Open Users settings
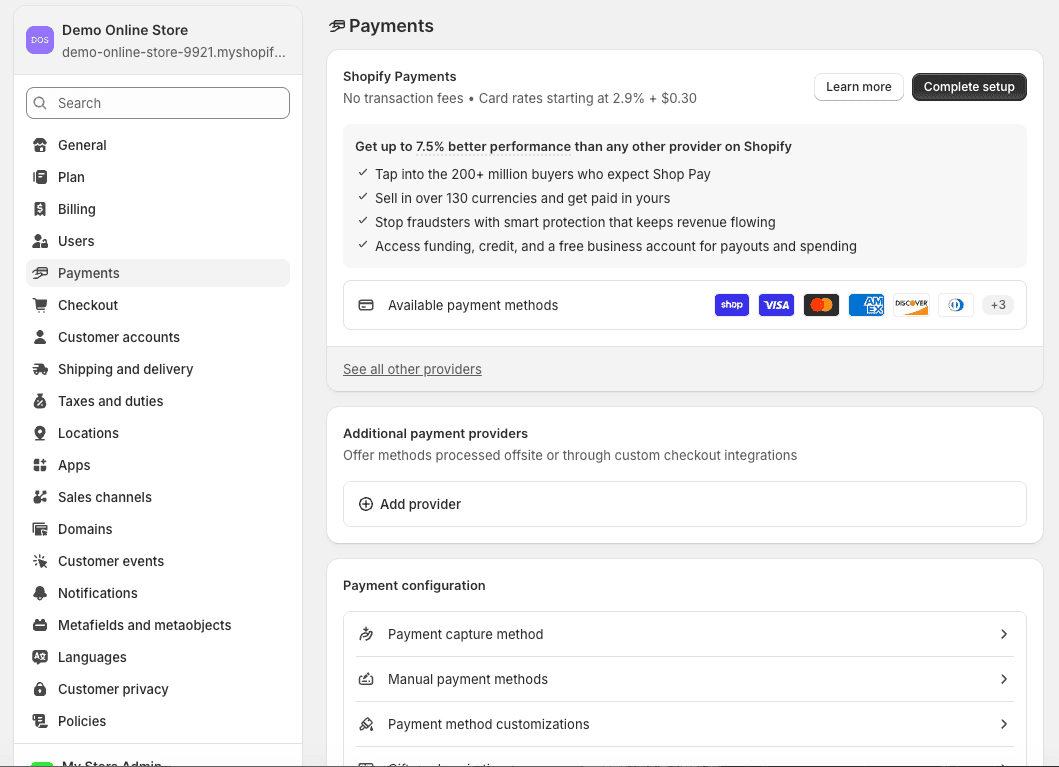 158,241
